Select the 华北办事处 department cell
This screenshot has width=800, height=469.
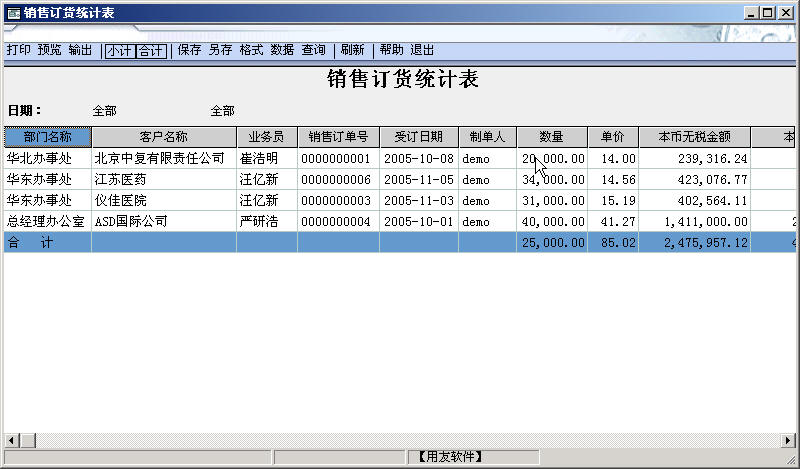click(x=47, y=159)
